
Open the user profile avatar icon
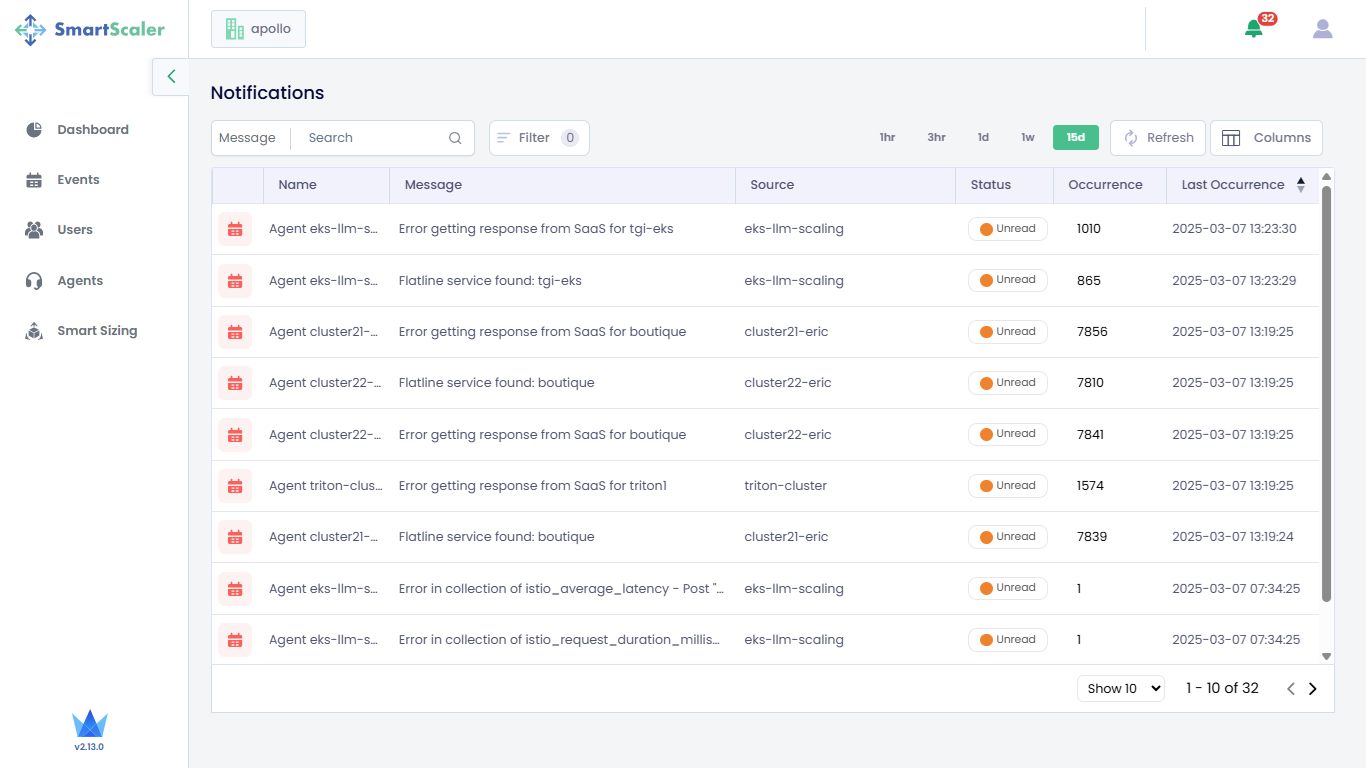pyautogui.click(x=1323, y=29)
